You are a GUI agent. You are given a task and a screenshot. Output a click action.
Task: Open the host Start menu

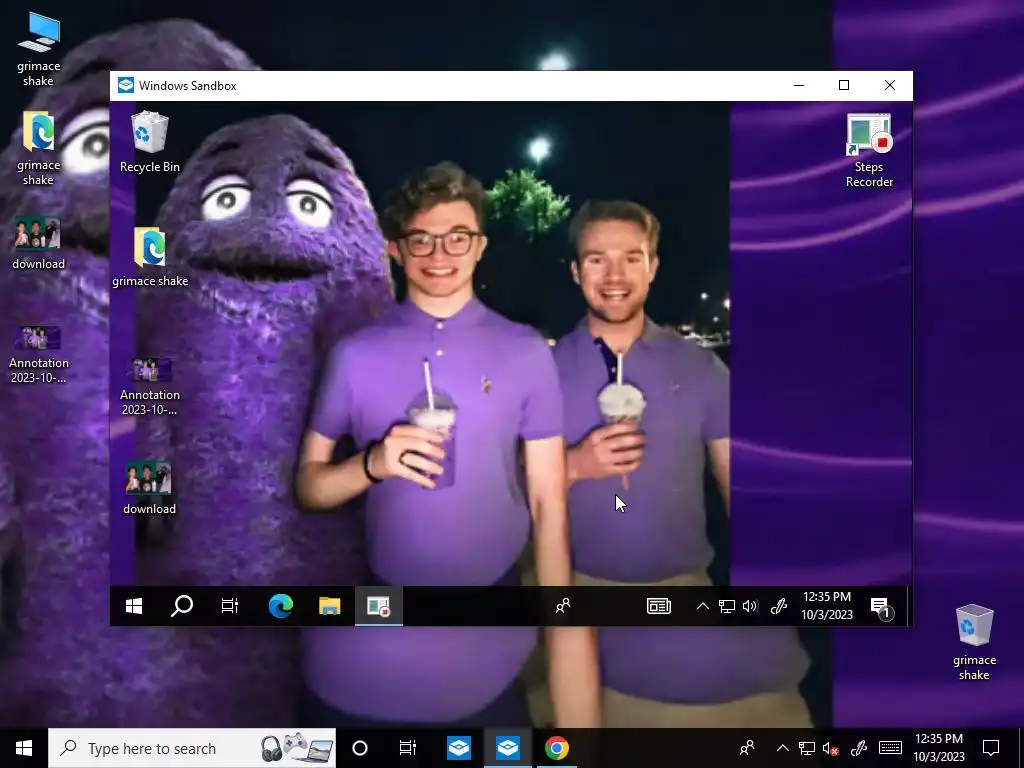[x=24, y=748]
